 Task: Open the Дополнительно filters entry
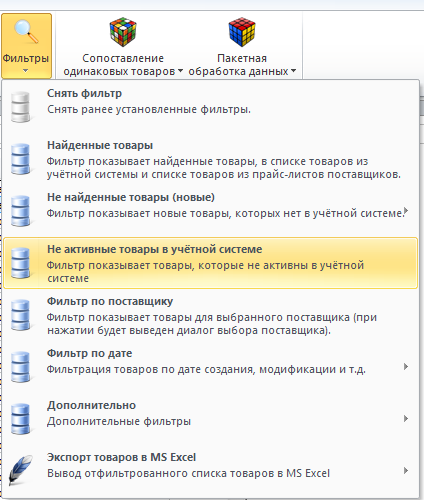tap(210, 419)
